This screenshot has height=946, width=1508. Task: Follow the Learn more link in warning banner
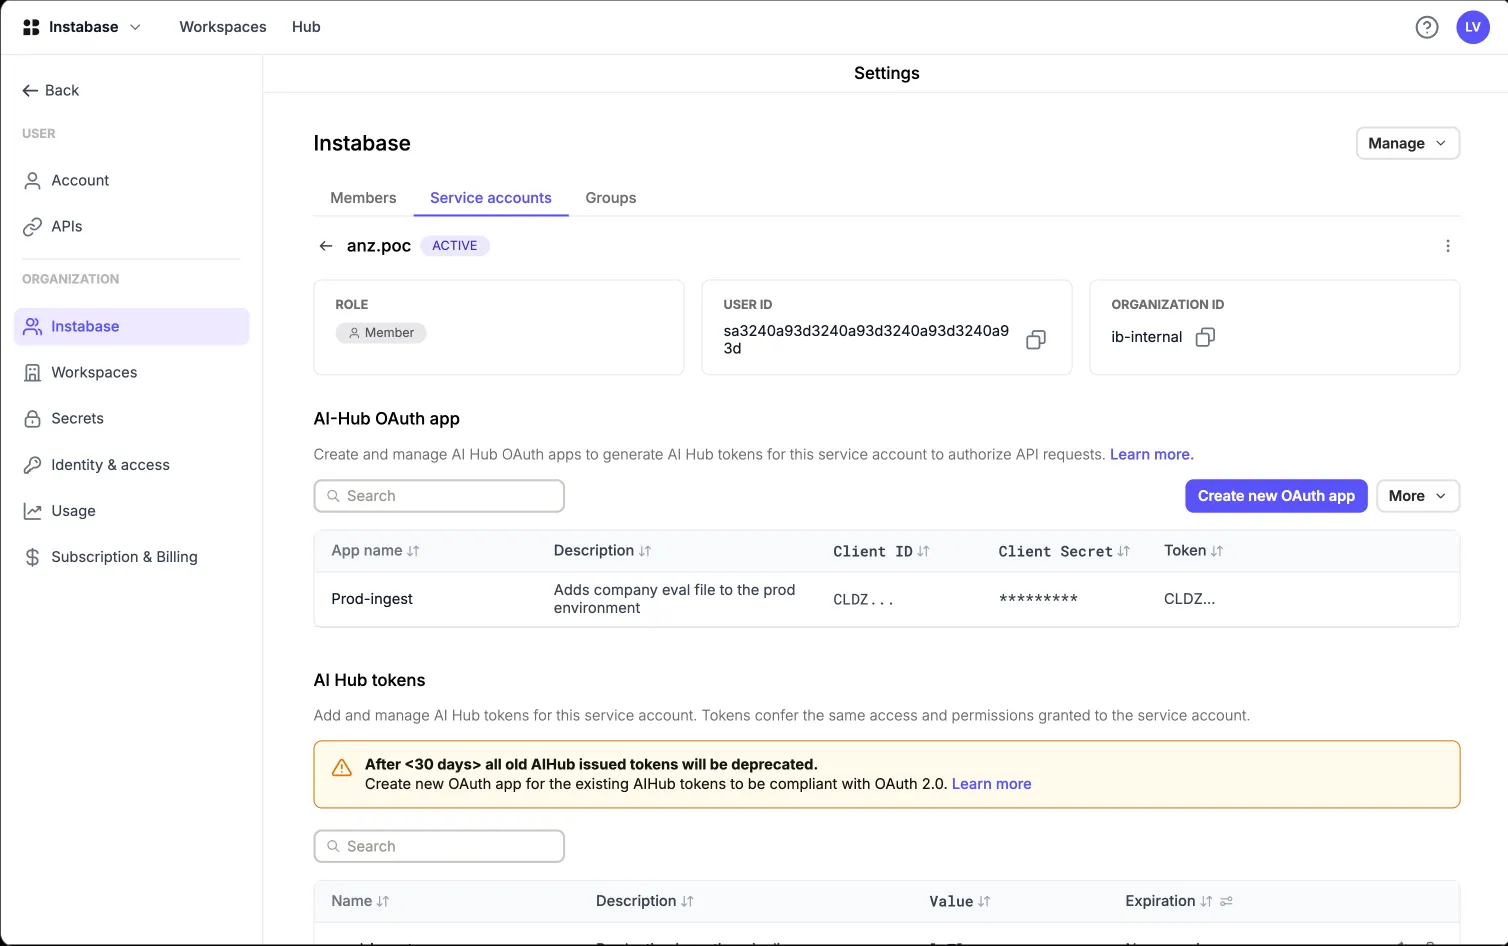[x=991, y=784]
